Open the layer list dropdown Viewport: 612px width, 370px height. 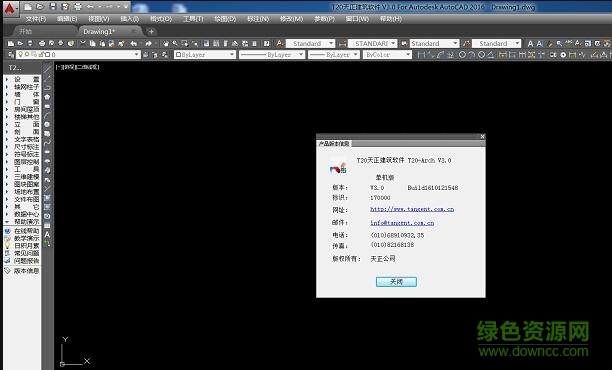tap(137, 54)
